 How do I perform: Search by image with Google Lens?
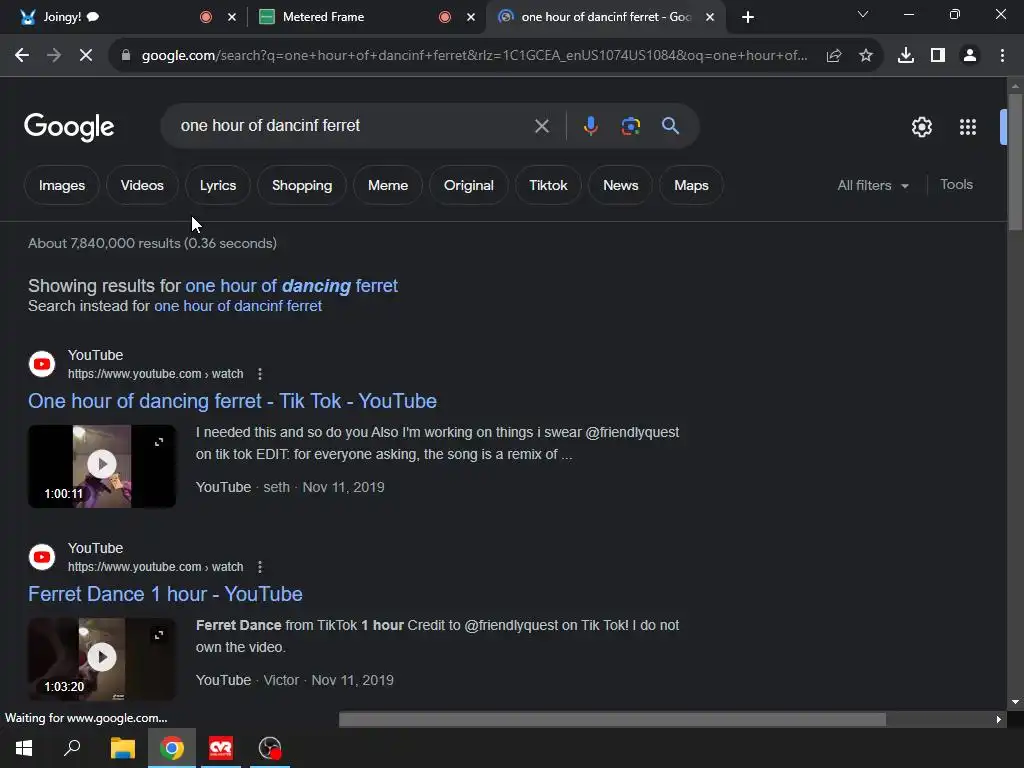[x=631, y=126]
